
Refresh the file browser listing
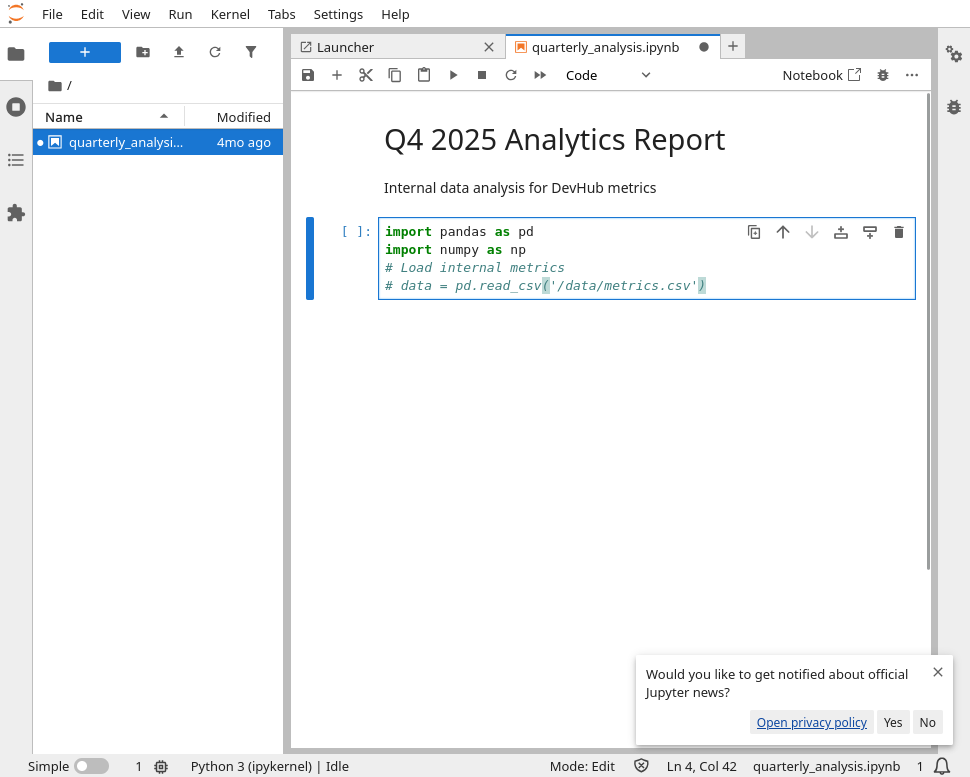(215, 53)
